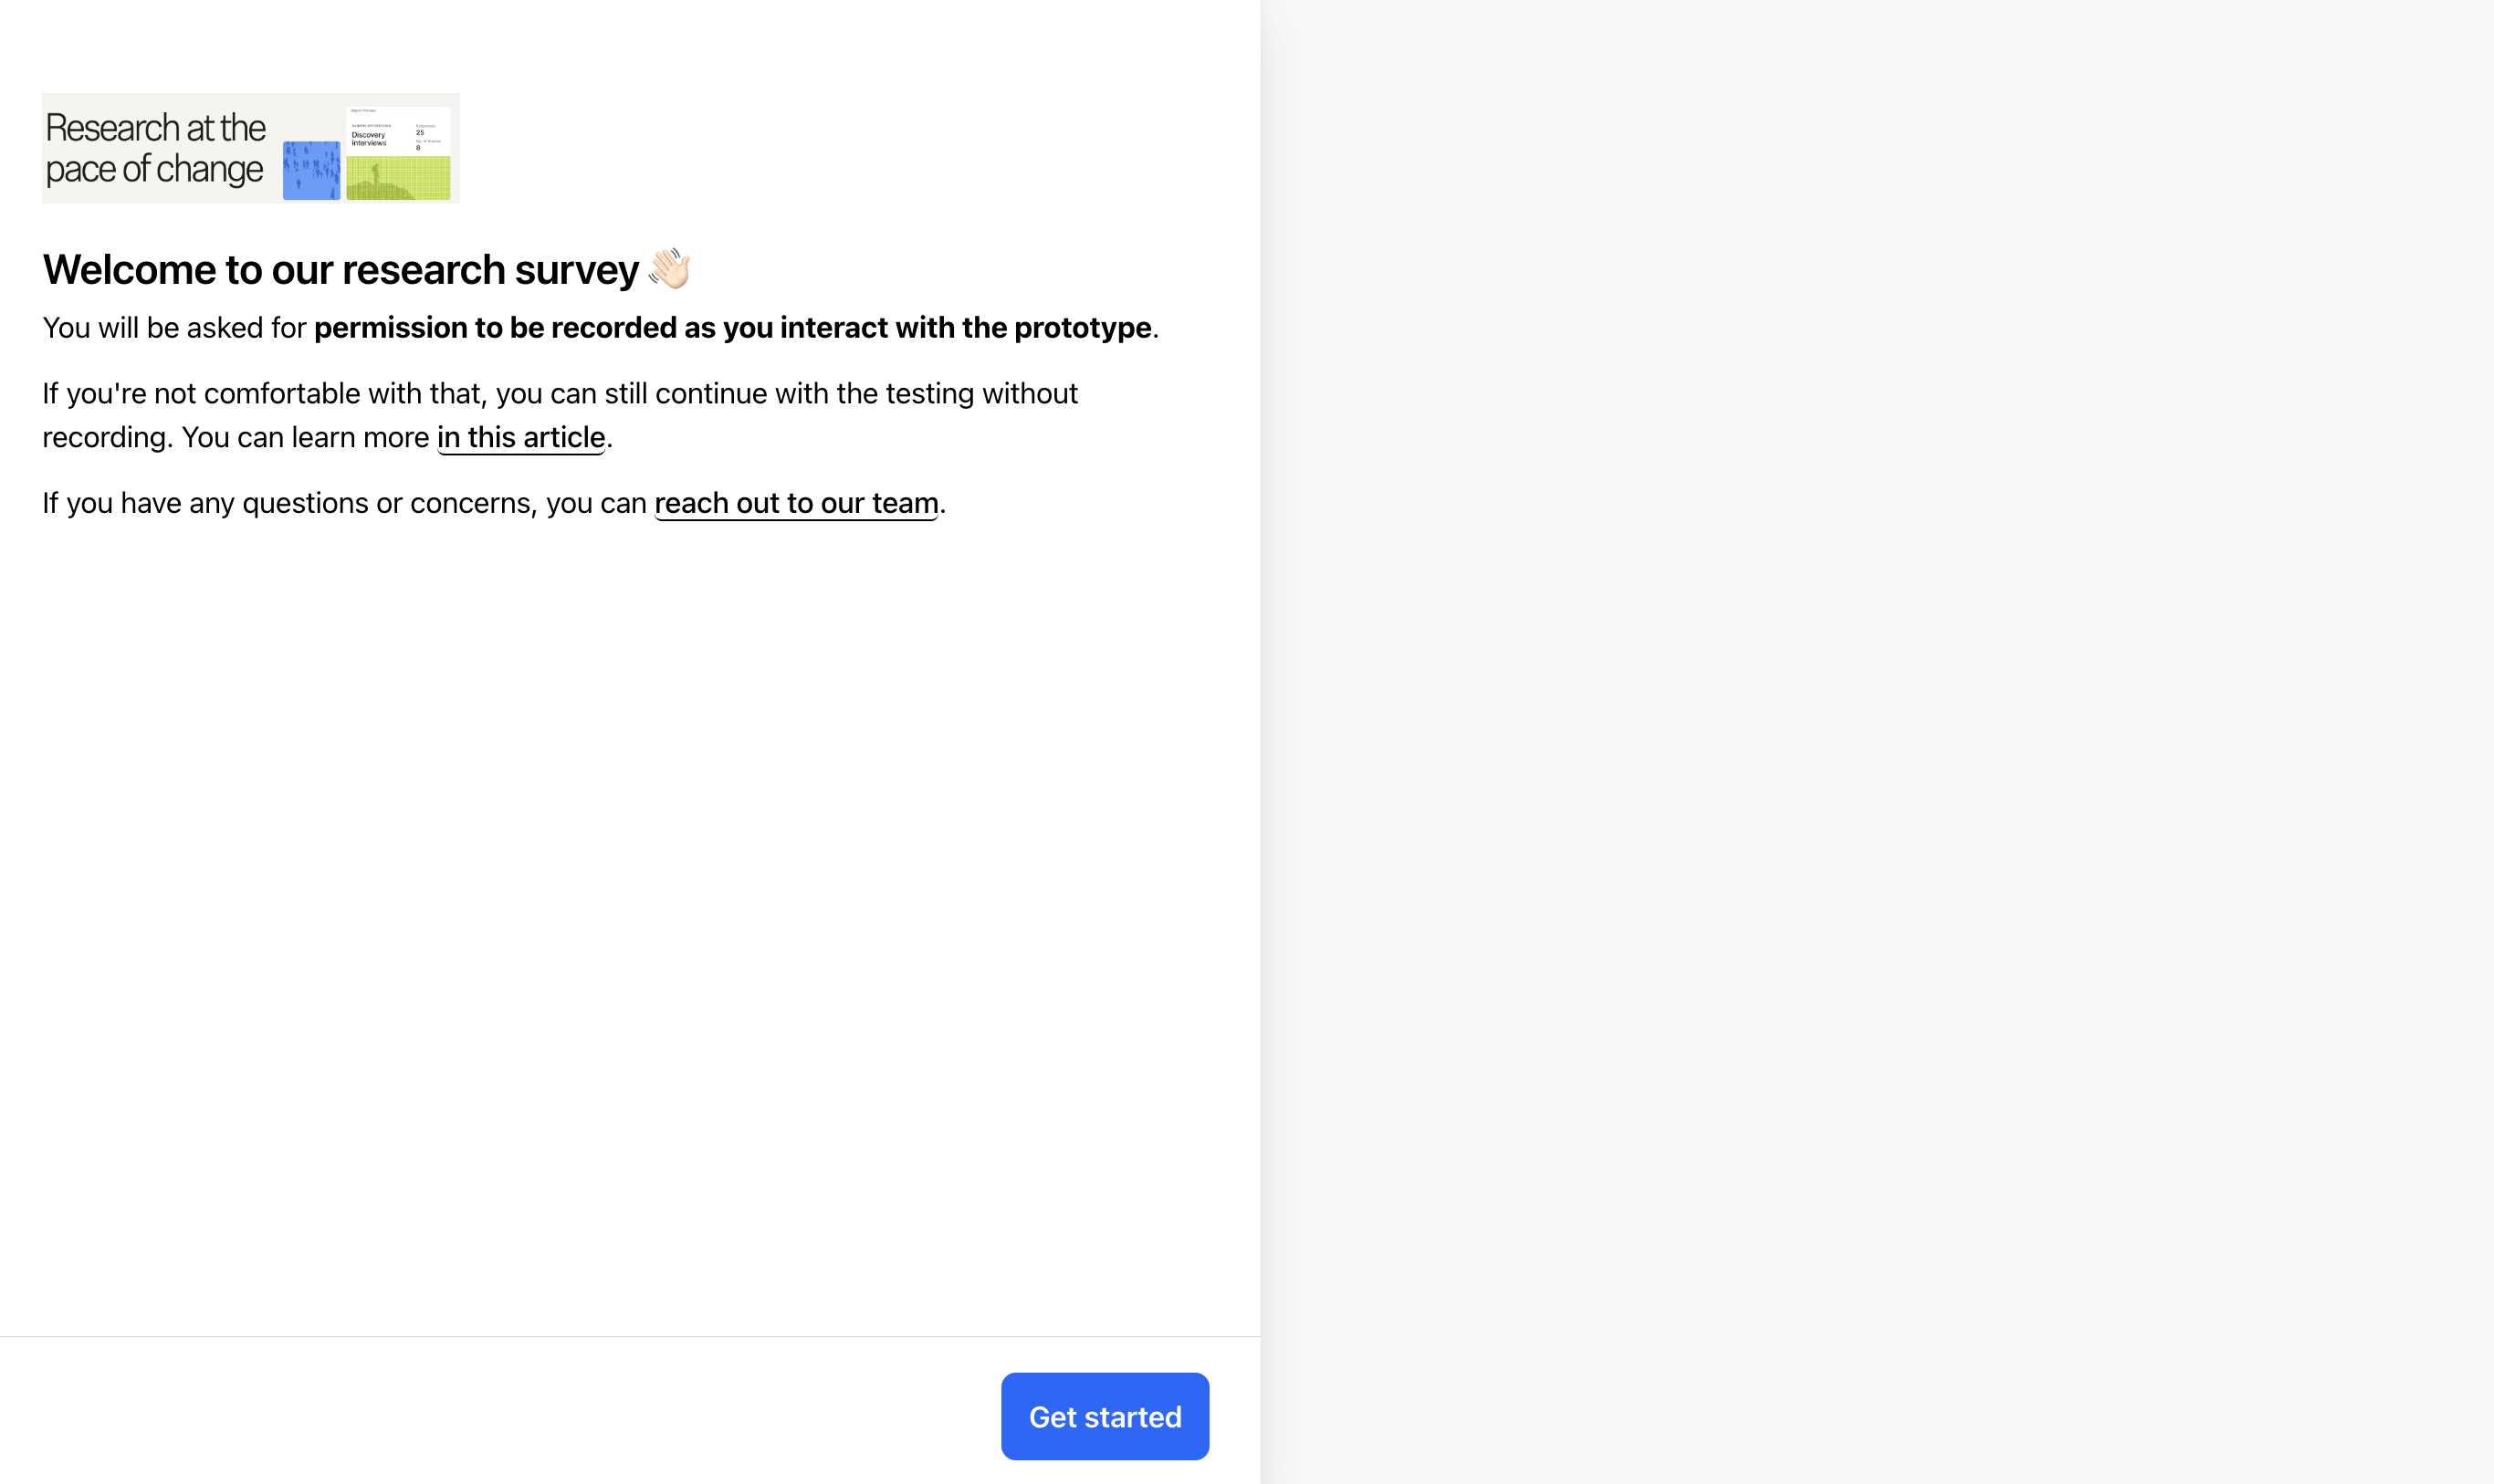Image resolution: width=2494 pixels, height=1484 pixels.
Task: Click the word 'prototype' in bold sentence
Action: (x=1082, y=328)
